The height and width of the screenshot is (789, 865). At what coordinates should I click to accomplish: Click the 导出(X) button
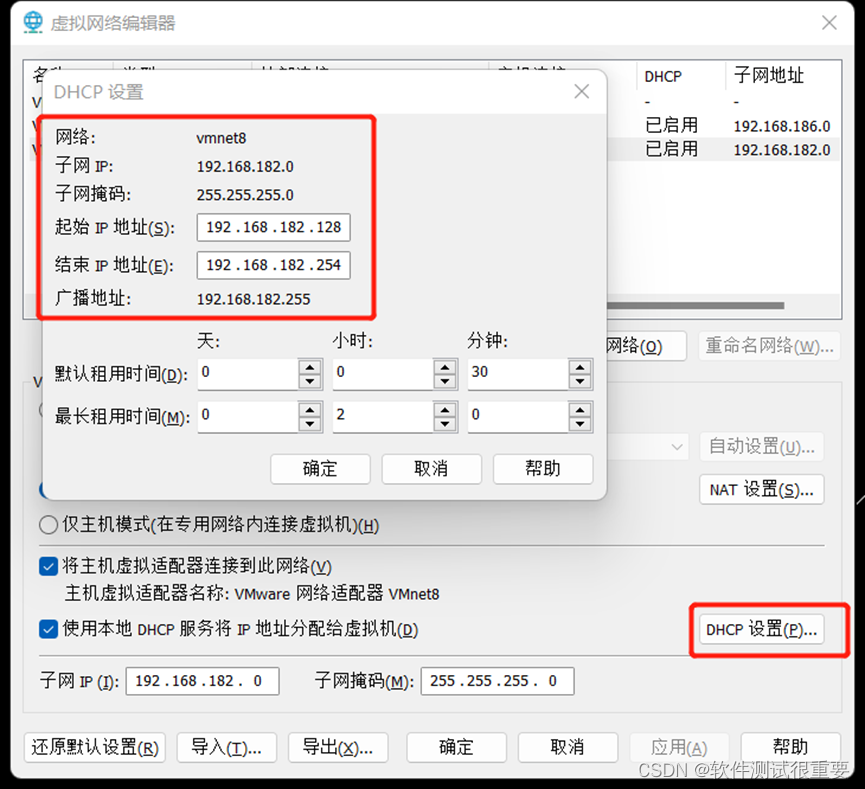pyautogui.click(x=338, y=748)
